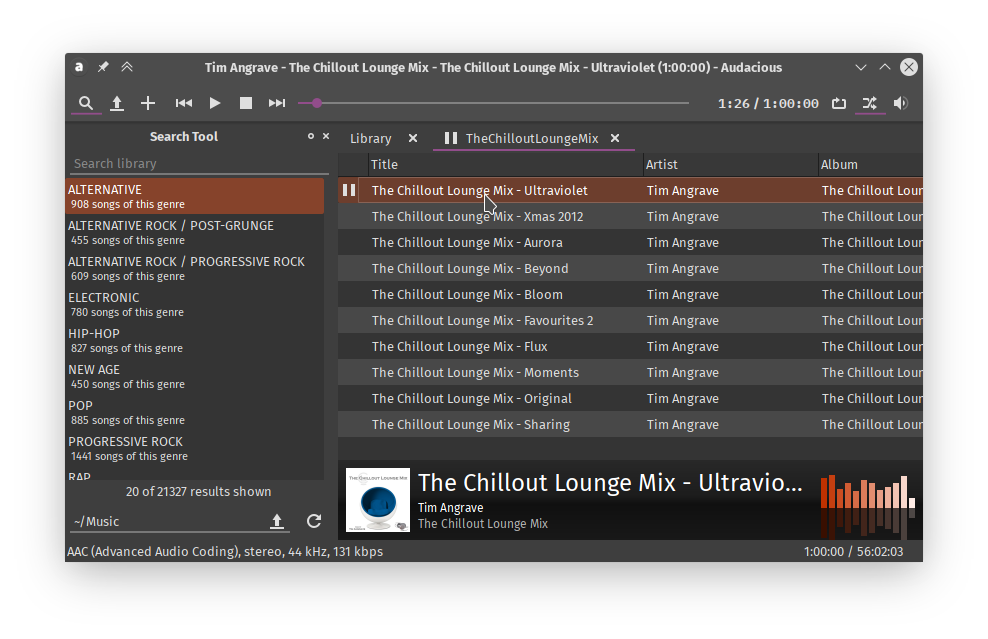
Task: Skip to the next track
Action: click(x=277, y=103)
